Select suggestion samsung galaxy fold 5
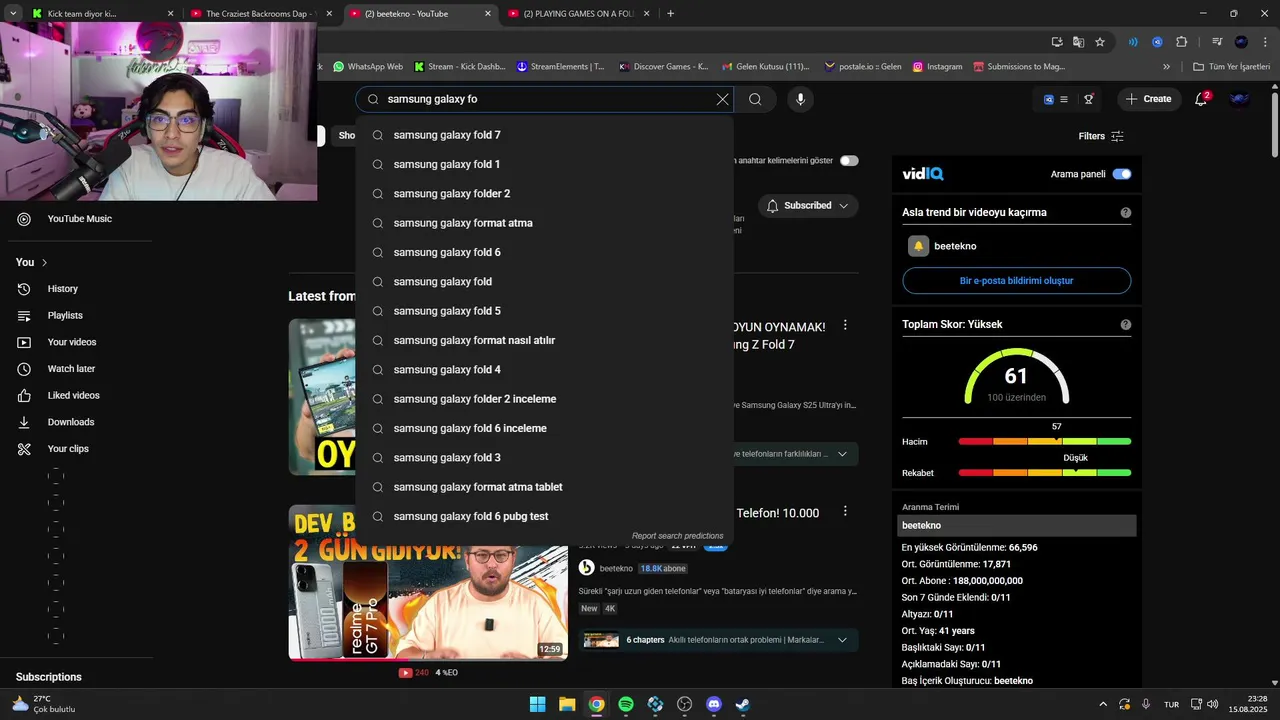 coord(544,311)
